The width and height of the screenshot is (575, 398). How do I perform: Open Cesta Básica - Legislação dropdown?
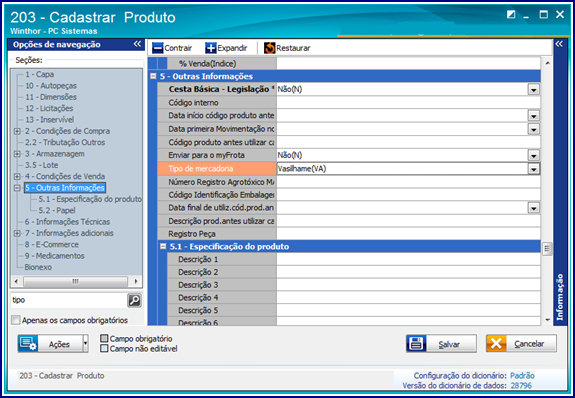534,90
